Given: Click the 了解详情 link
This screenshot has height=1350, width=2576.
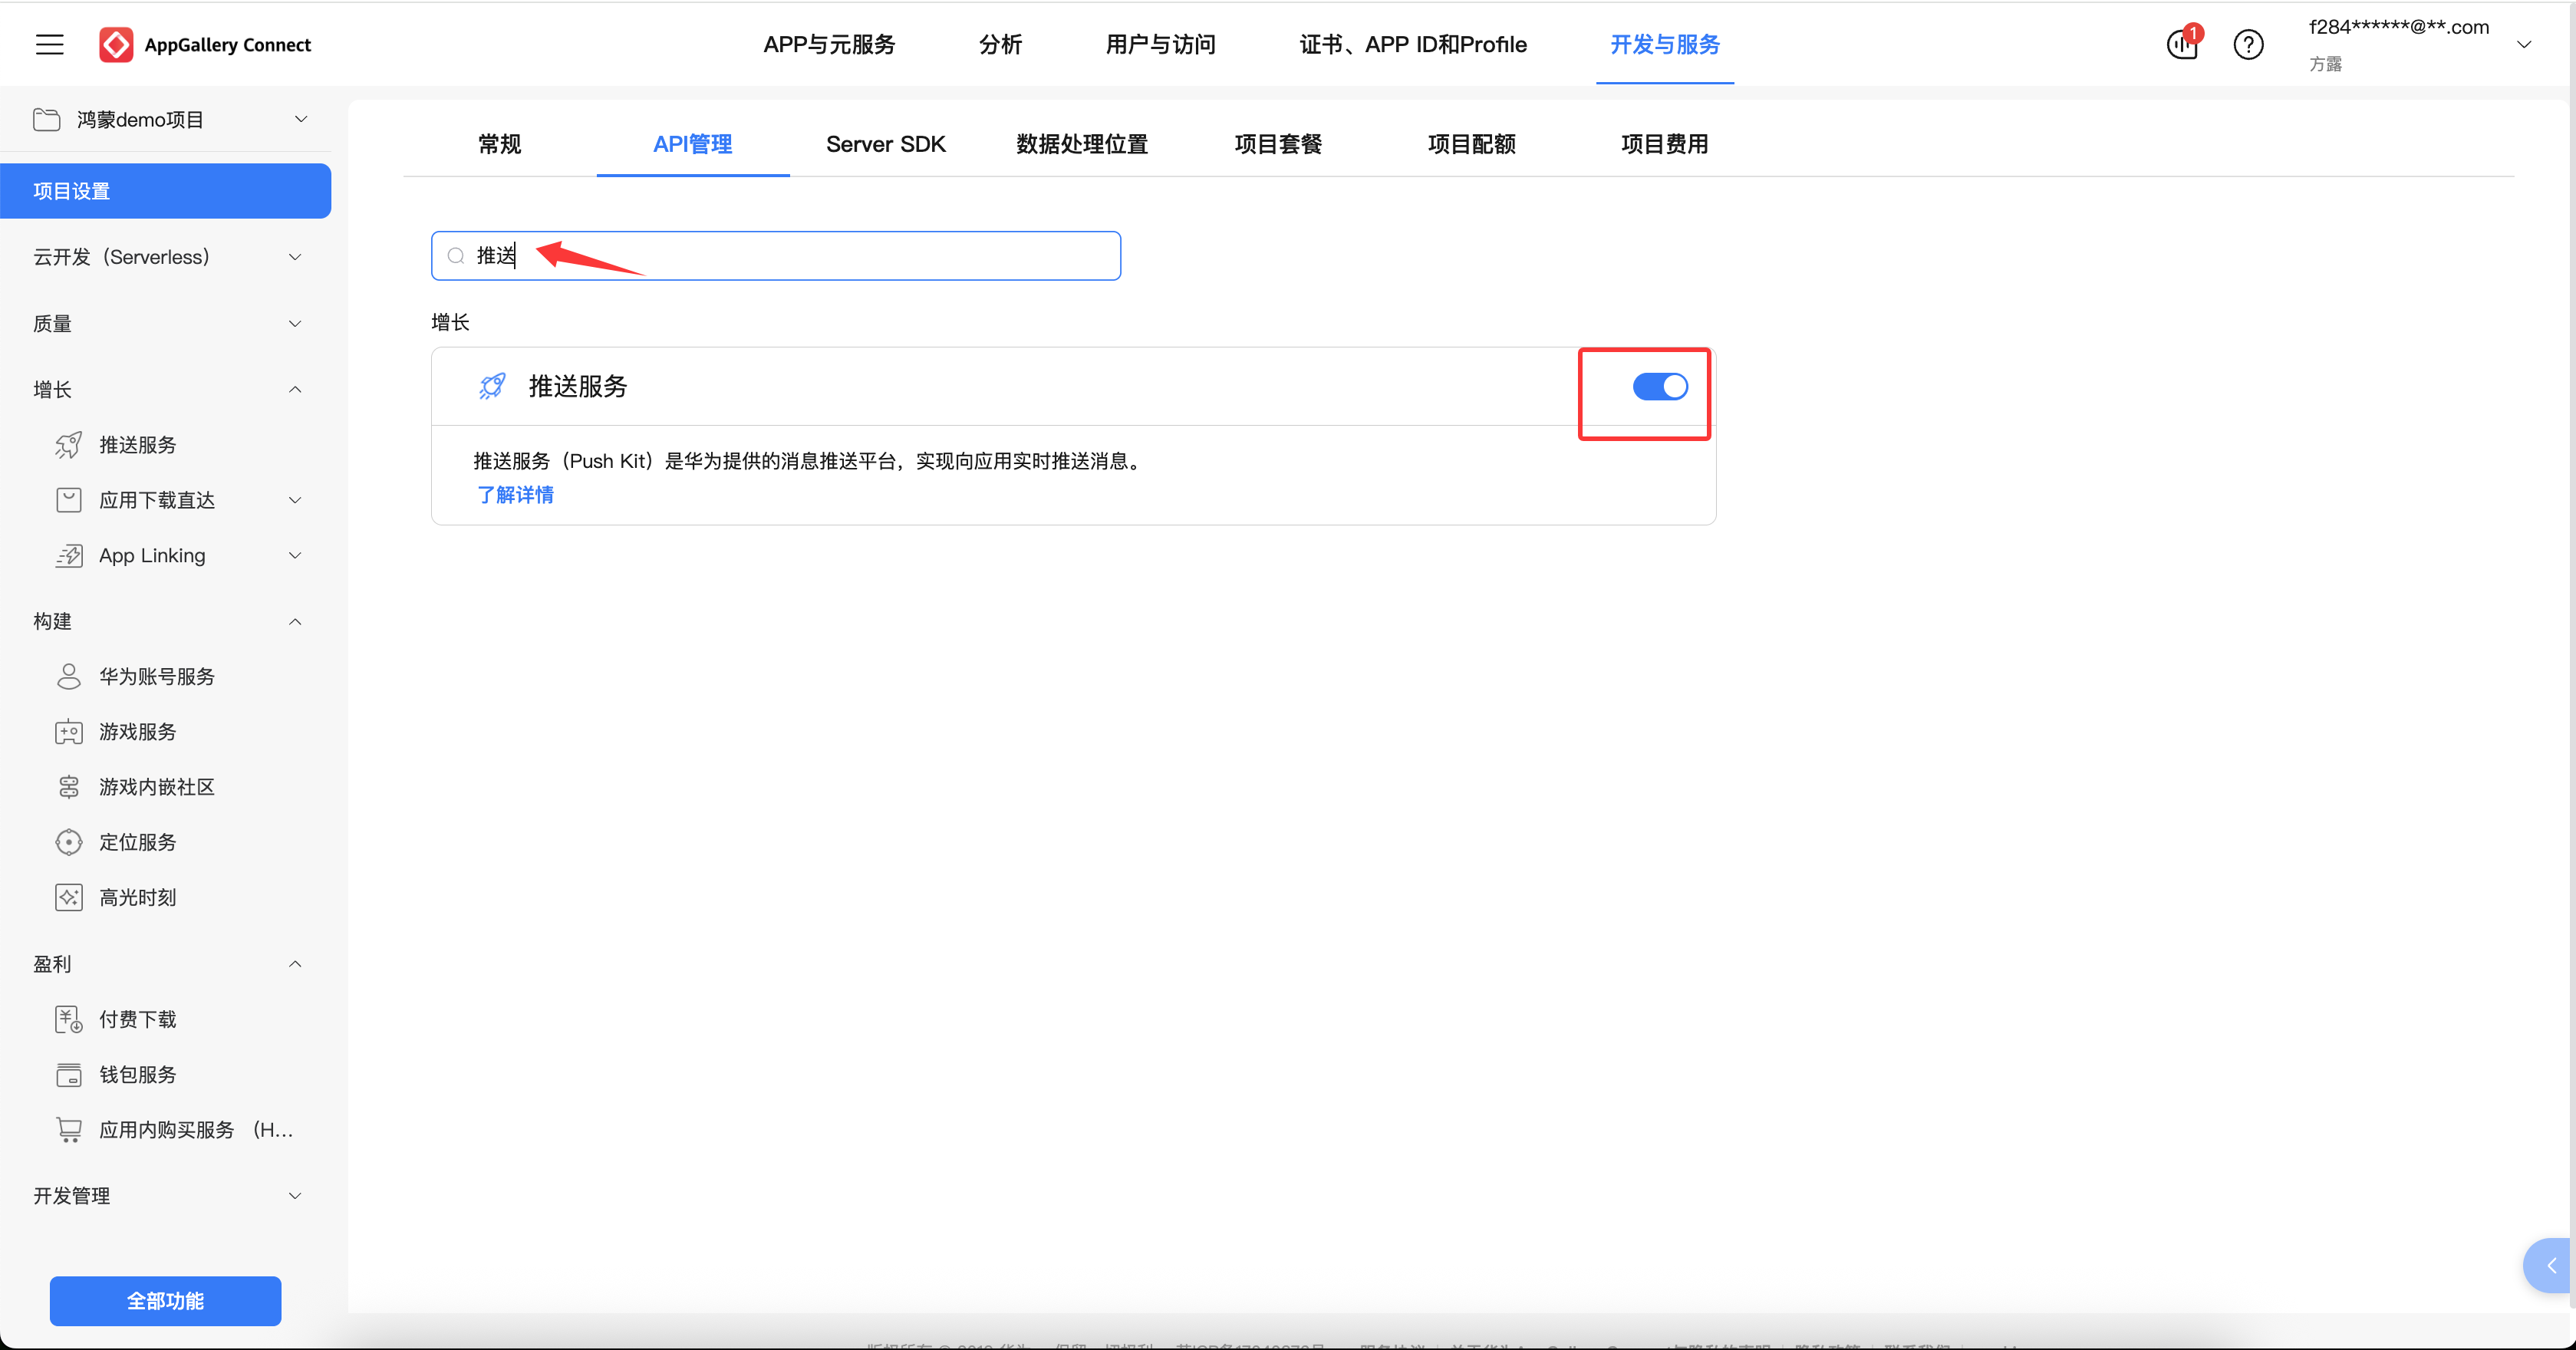Looking at the screenshot, I should (515, 495).
